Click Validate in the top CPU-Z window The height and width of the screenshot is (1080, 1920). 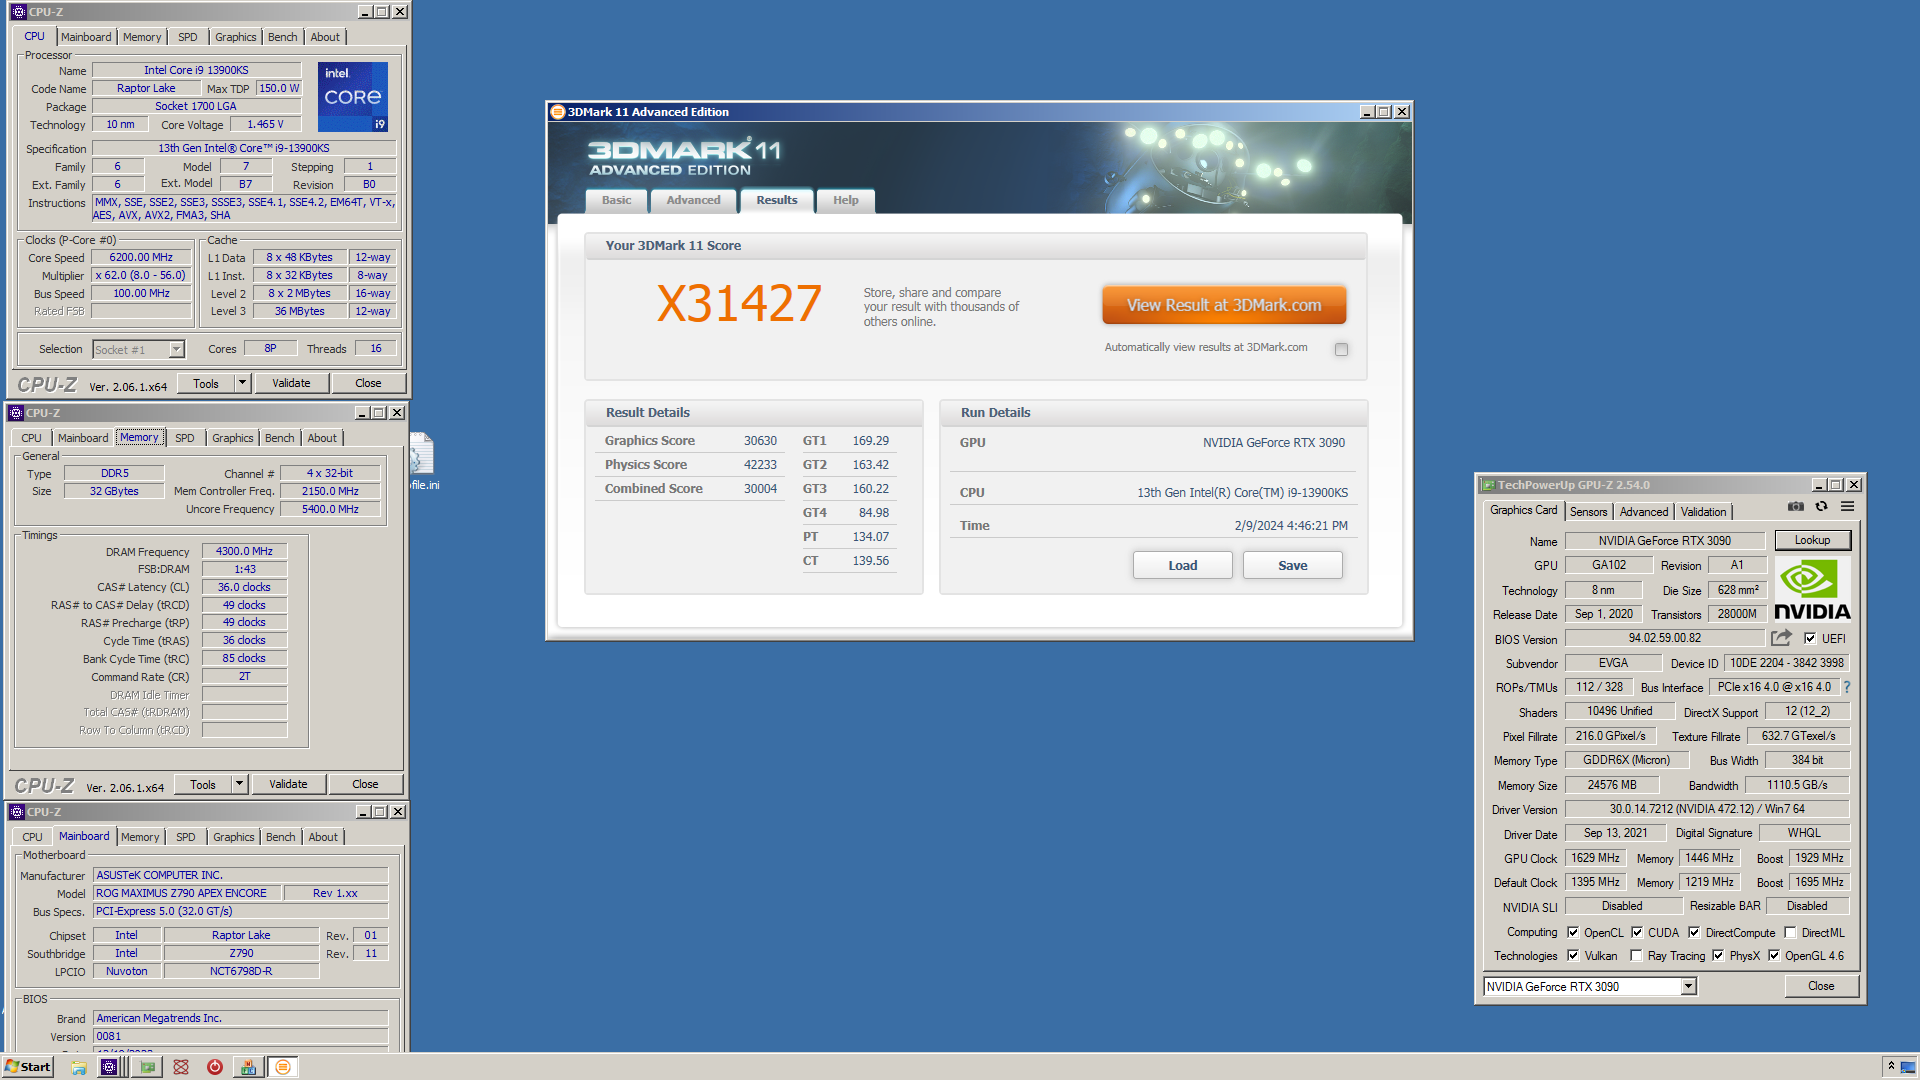click(291, 383)
